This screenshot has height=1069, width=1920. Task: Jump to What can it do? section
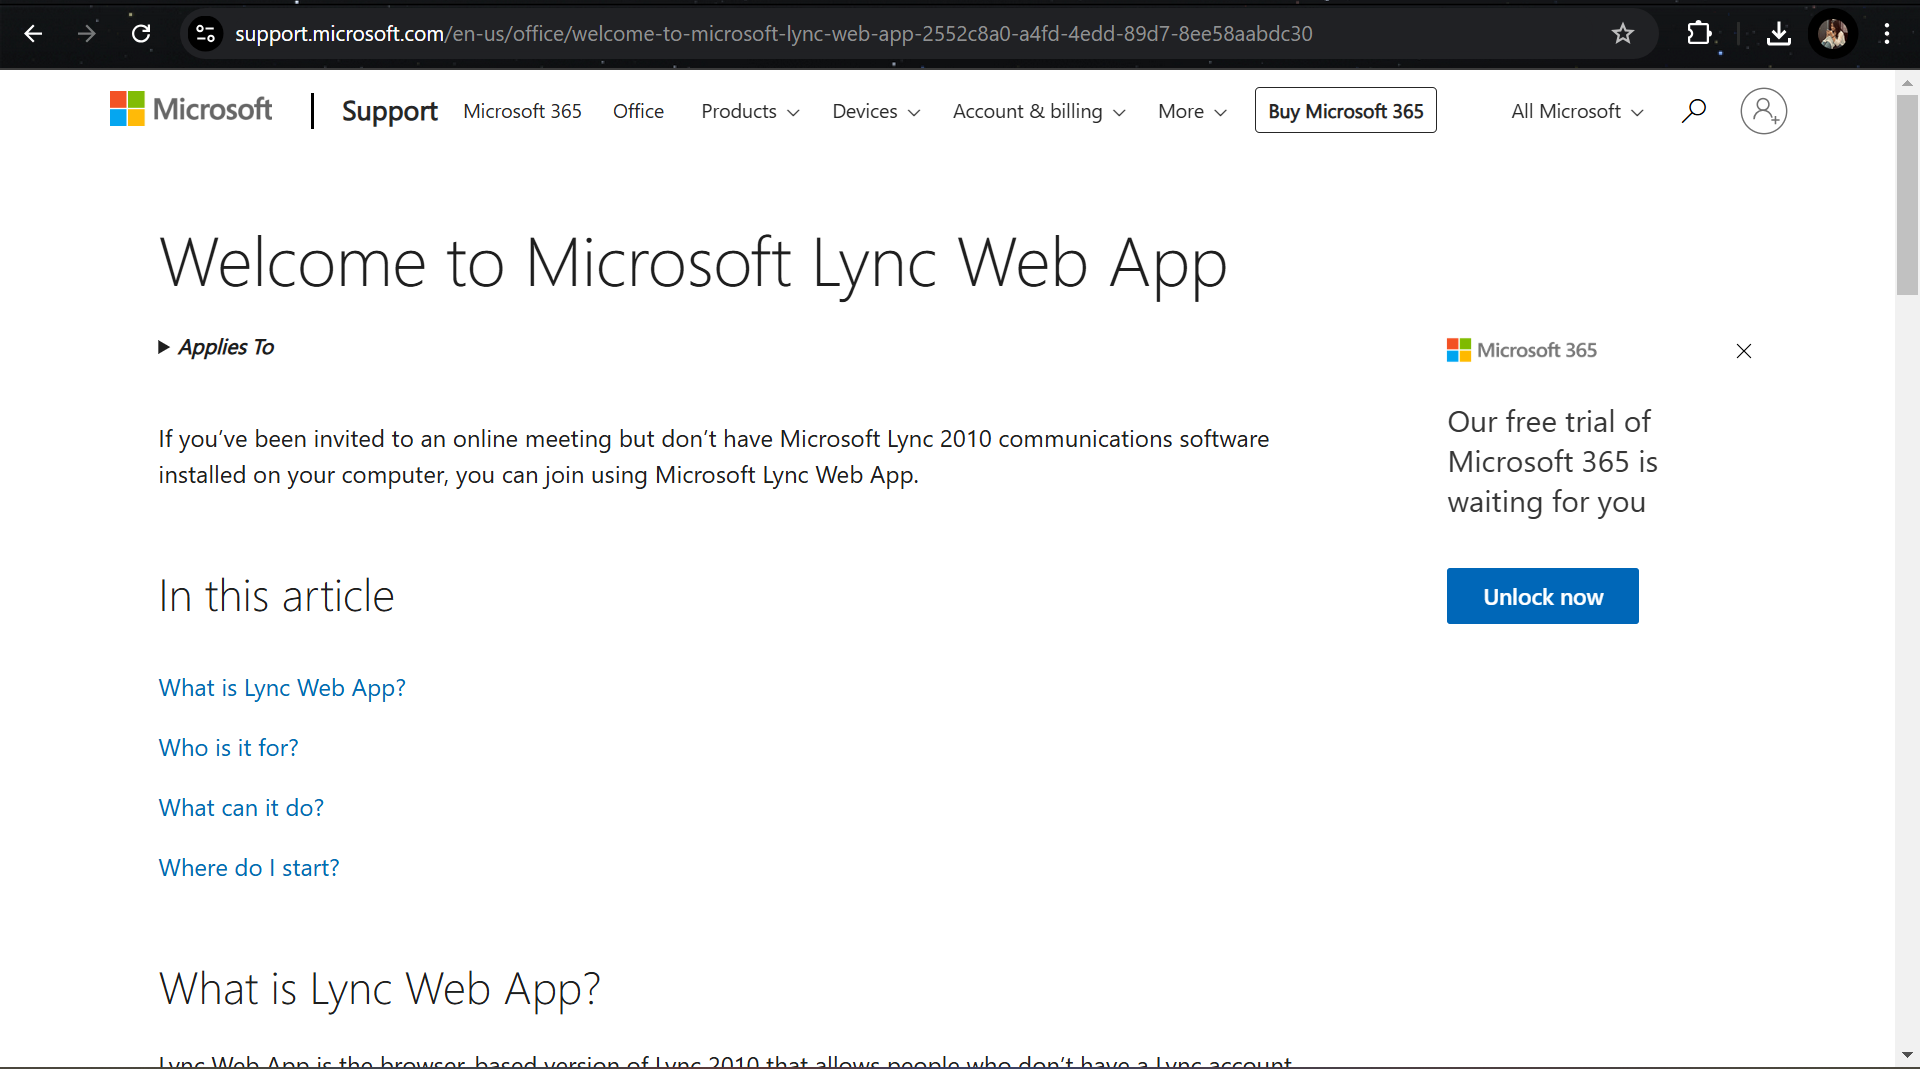(x=241, y=808)
